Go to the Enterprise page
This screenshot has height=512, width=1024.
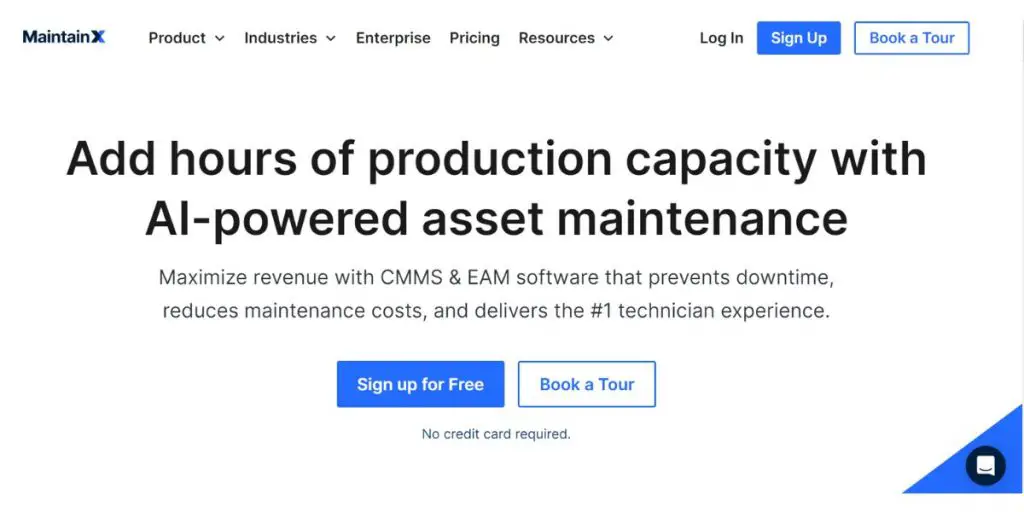point(393,38)
